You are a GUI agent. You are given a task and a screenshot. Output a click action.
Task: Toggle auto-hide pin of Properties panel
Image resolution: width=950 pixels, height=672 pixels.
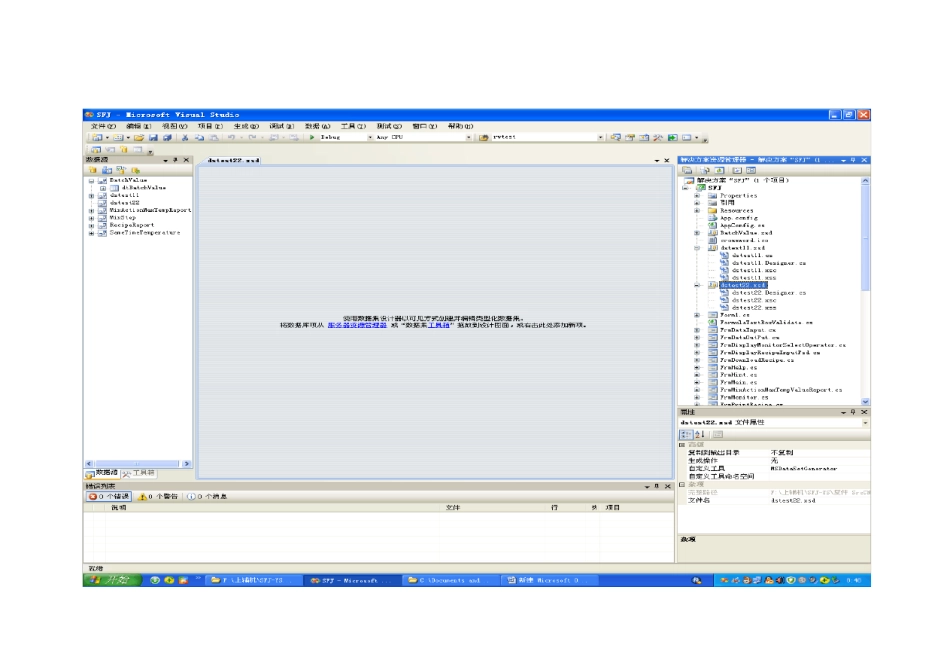tap(853, 412)
